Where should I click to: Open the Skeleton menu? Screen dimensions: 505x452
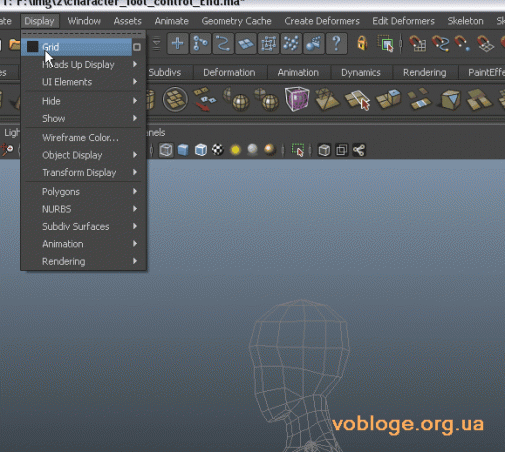point(465,21)
